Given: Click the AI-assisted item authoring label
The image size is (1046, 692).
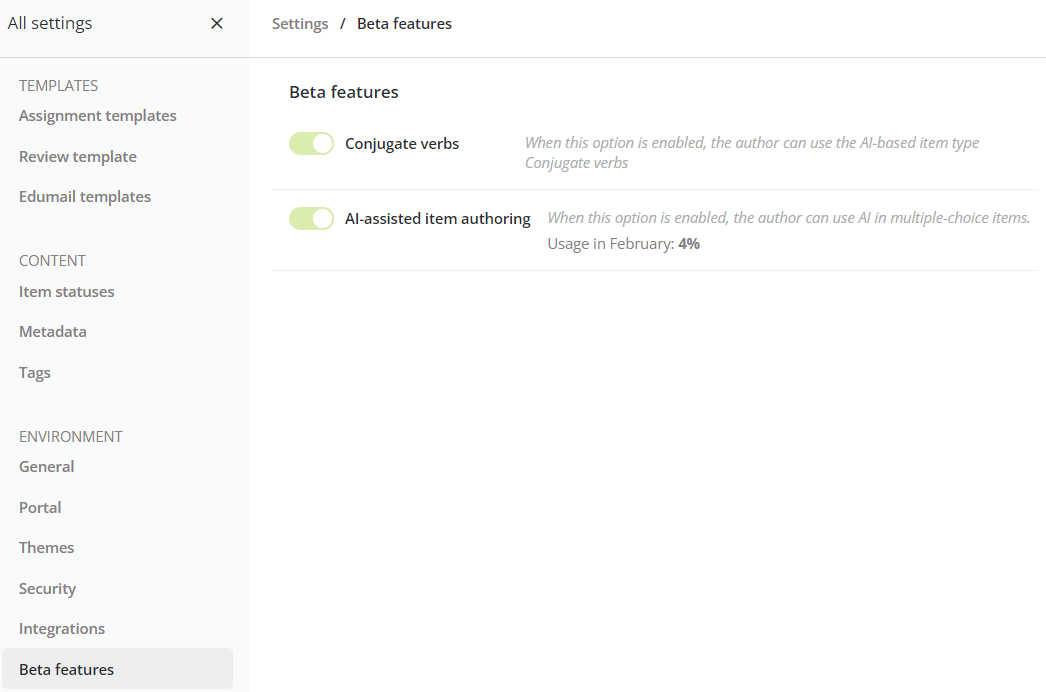Looking at the screenshot, I should (437, 218).
